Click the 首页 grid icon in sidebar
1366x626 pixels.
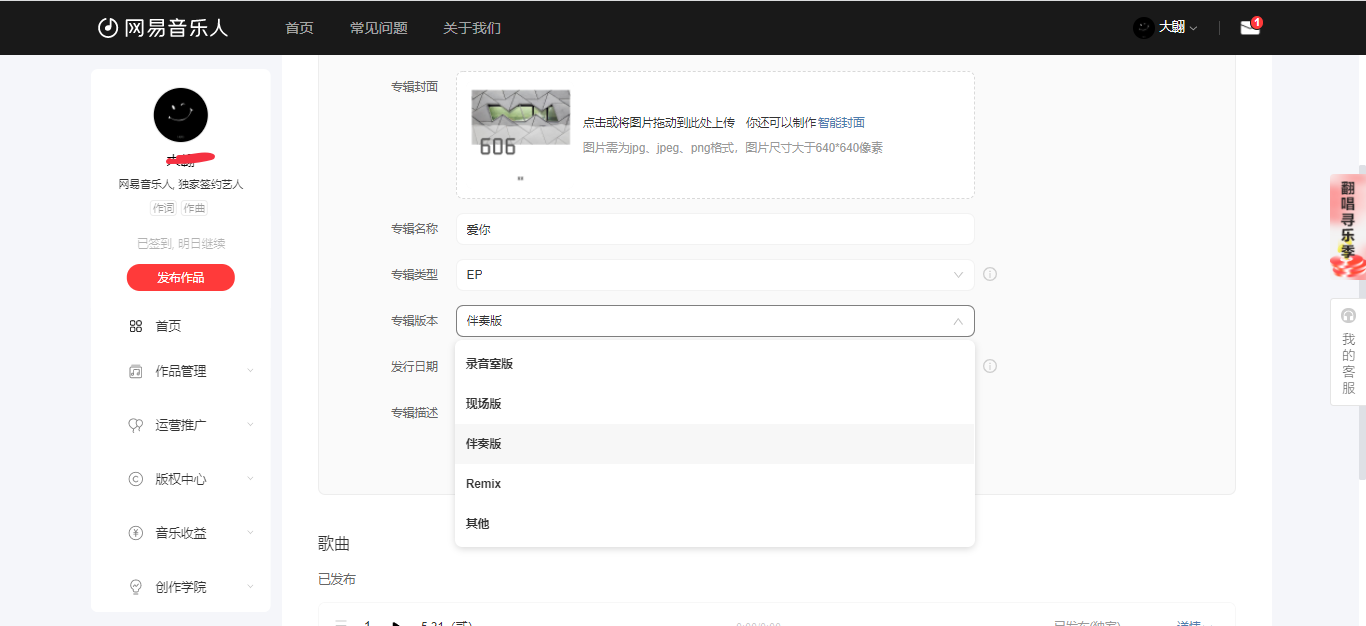point(136,326)
